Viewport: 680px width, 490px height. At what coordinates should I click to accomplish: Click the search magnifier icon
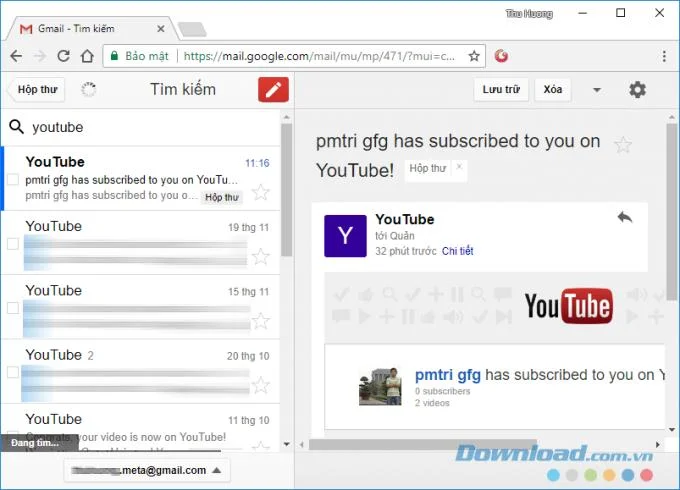coord(16,127)
